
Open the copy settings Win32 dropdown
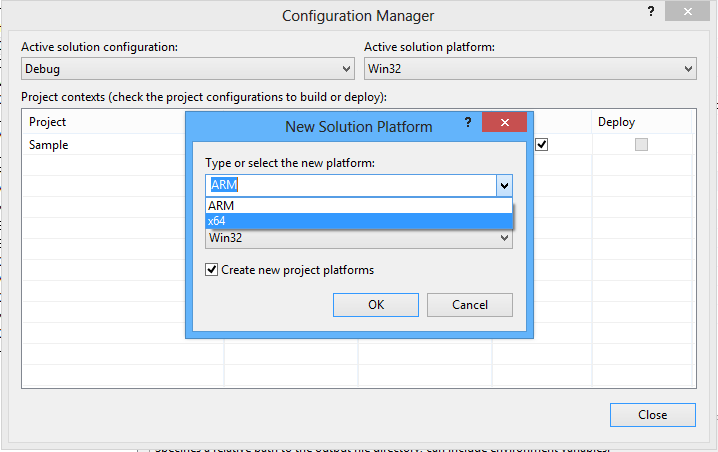pyautogui.click(x=358, y=238)
